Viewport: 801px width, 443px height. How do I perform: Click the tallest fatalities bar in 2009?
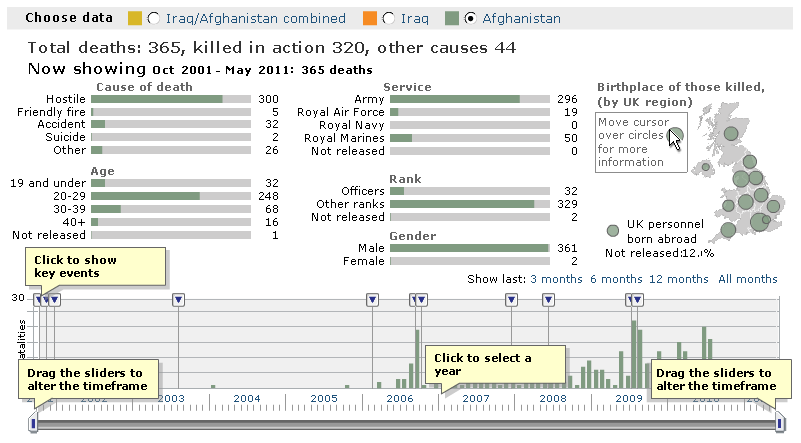tap(634, 355)
